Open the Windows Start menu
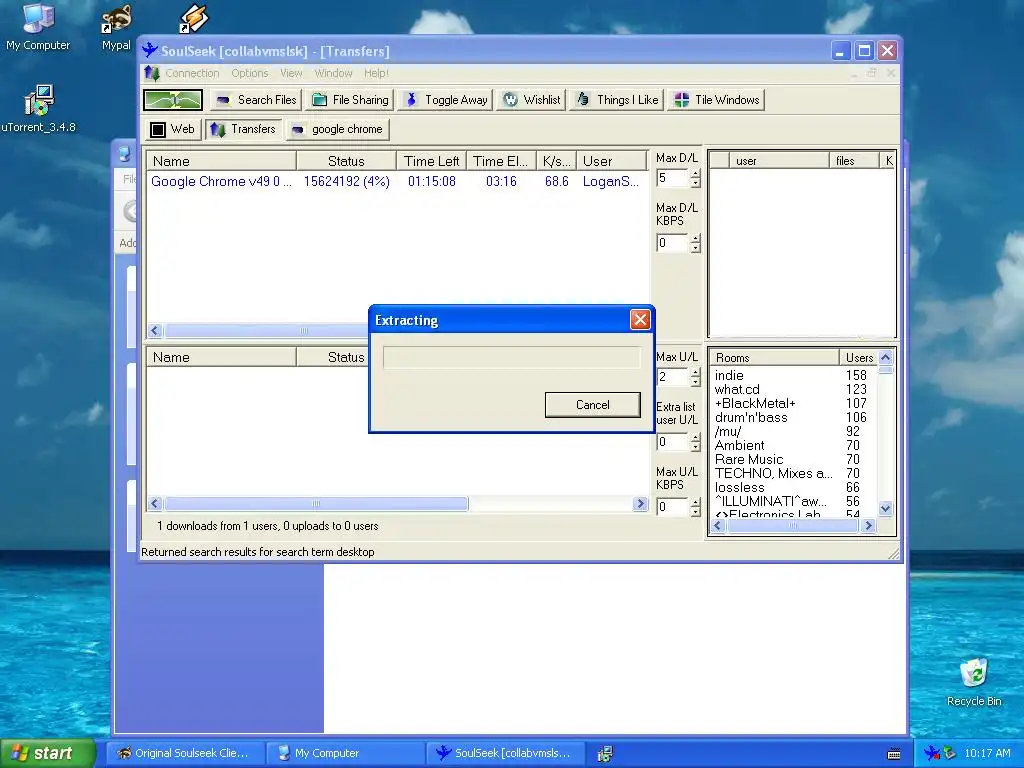 (48, 753)
